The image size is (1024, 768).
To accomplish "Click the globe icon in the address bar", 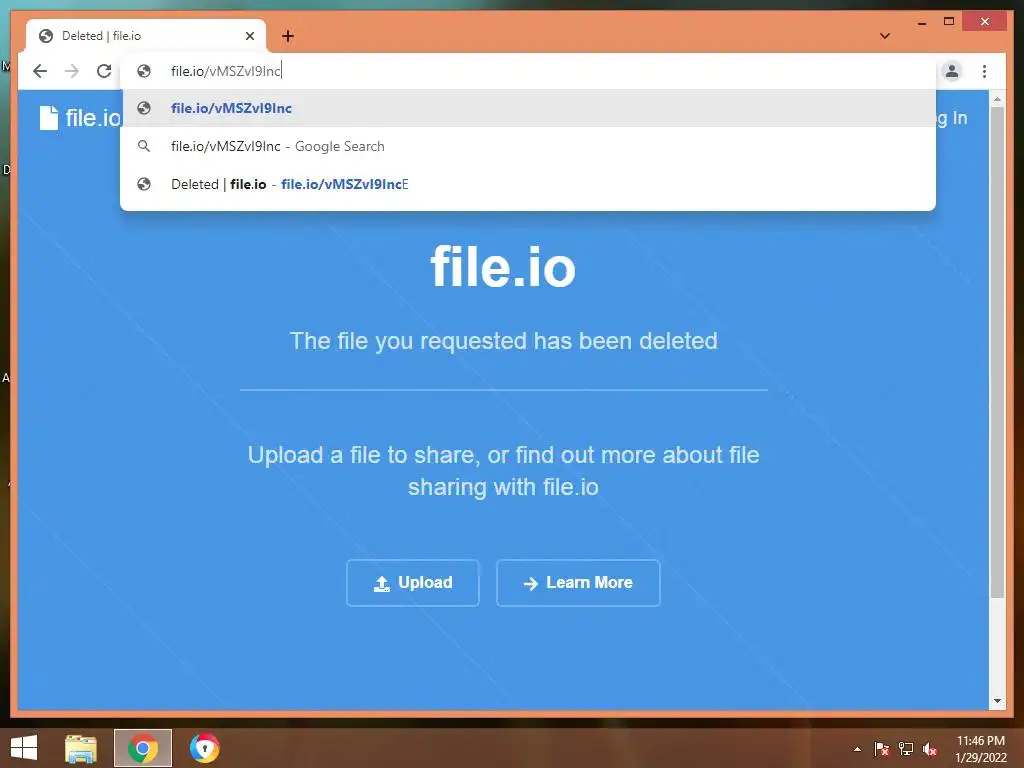I will (x=144, y=71).
